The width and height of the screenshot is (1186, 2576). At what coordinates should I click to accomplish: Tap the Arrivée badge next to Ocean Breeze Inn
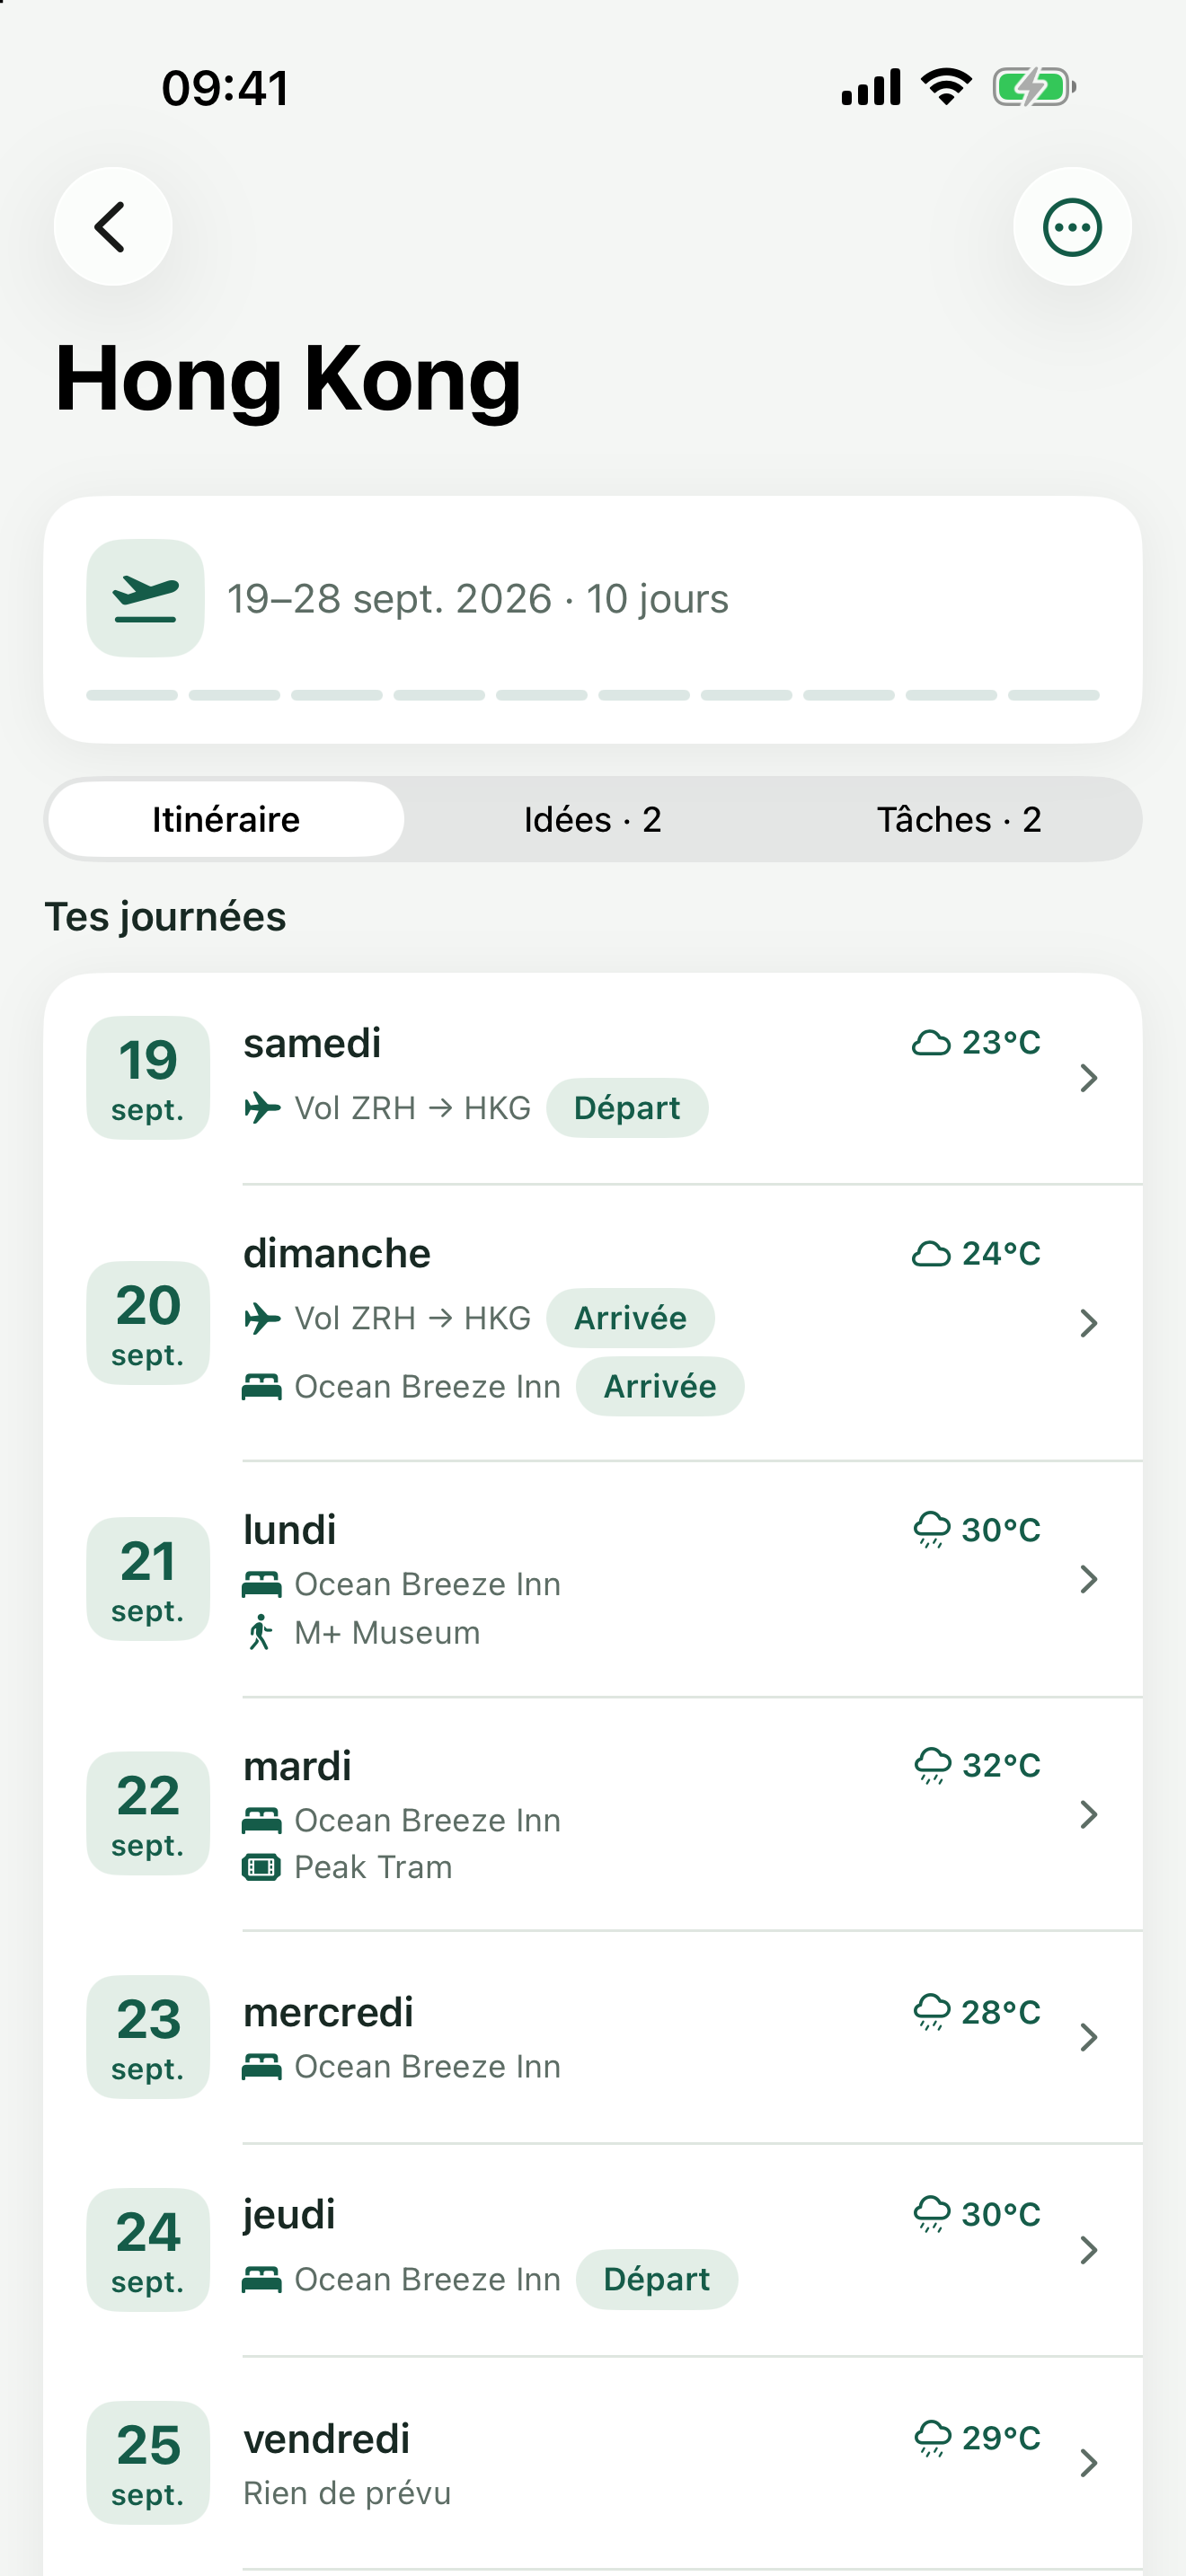coord(660,1387)
